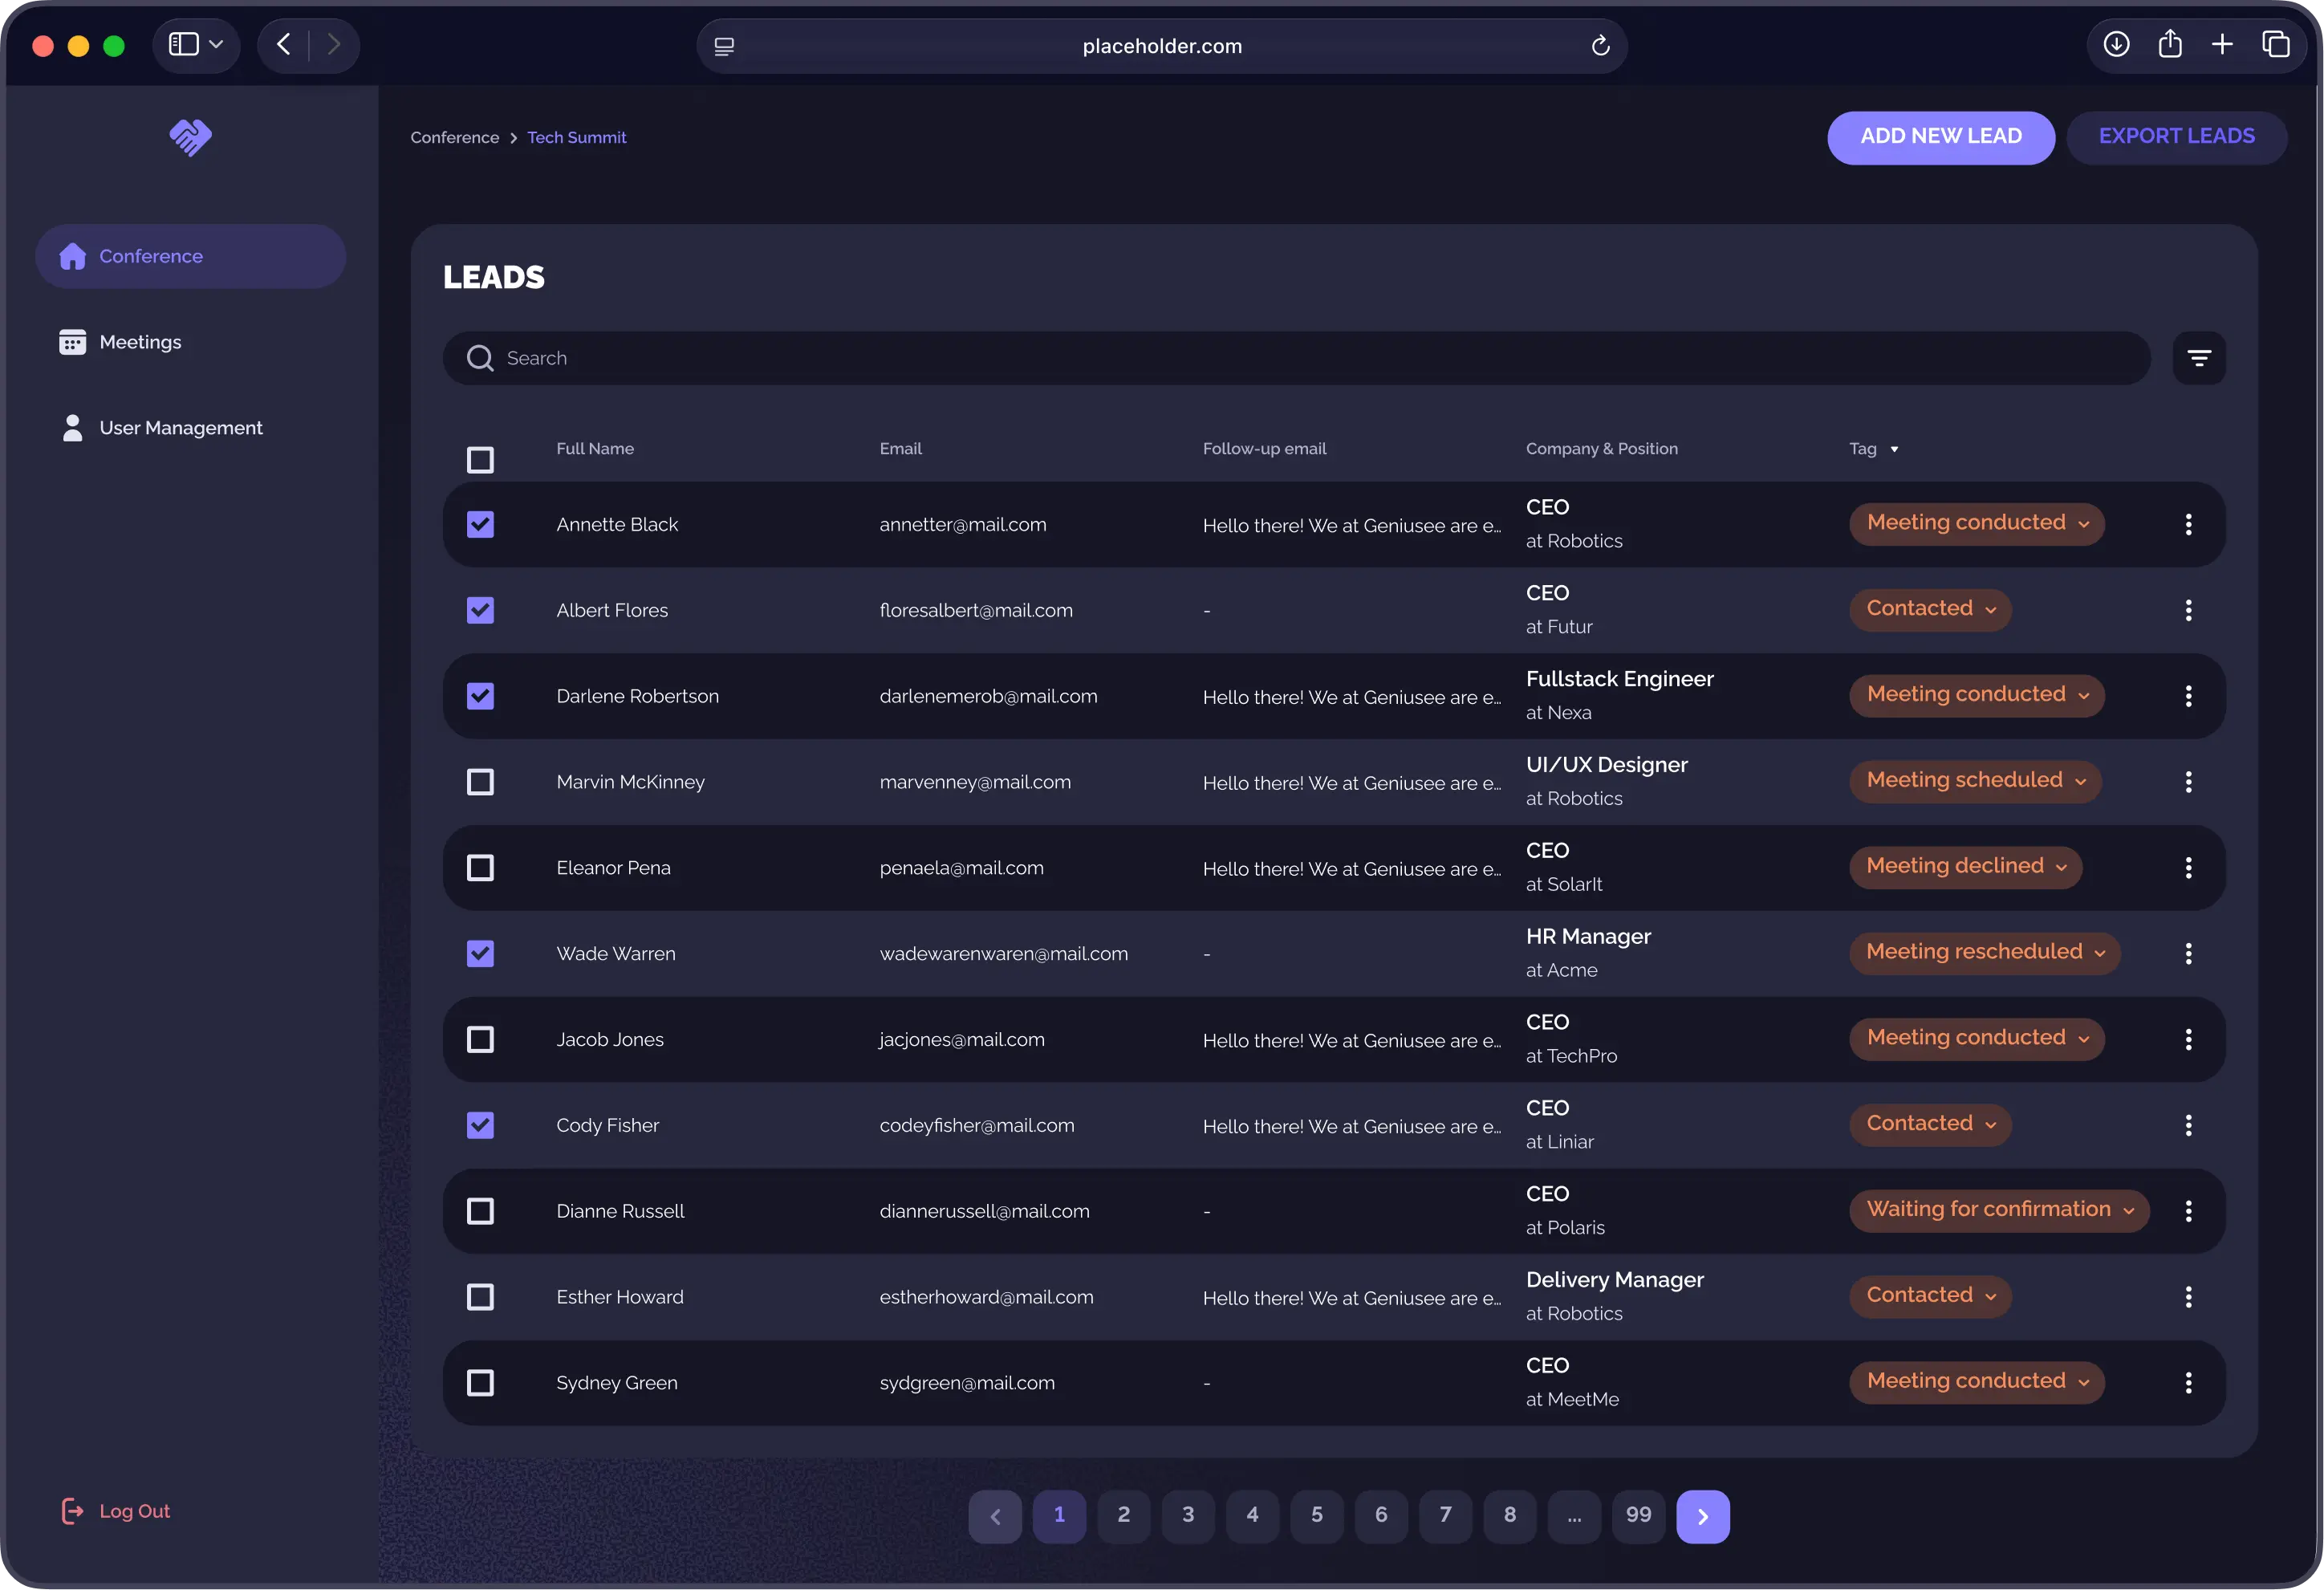Image resolution: width=2324 pixels, height=1590 pixels.
Task: Uncheck the checkbox for Albert Flores
Action: [480, 610]
